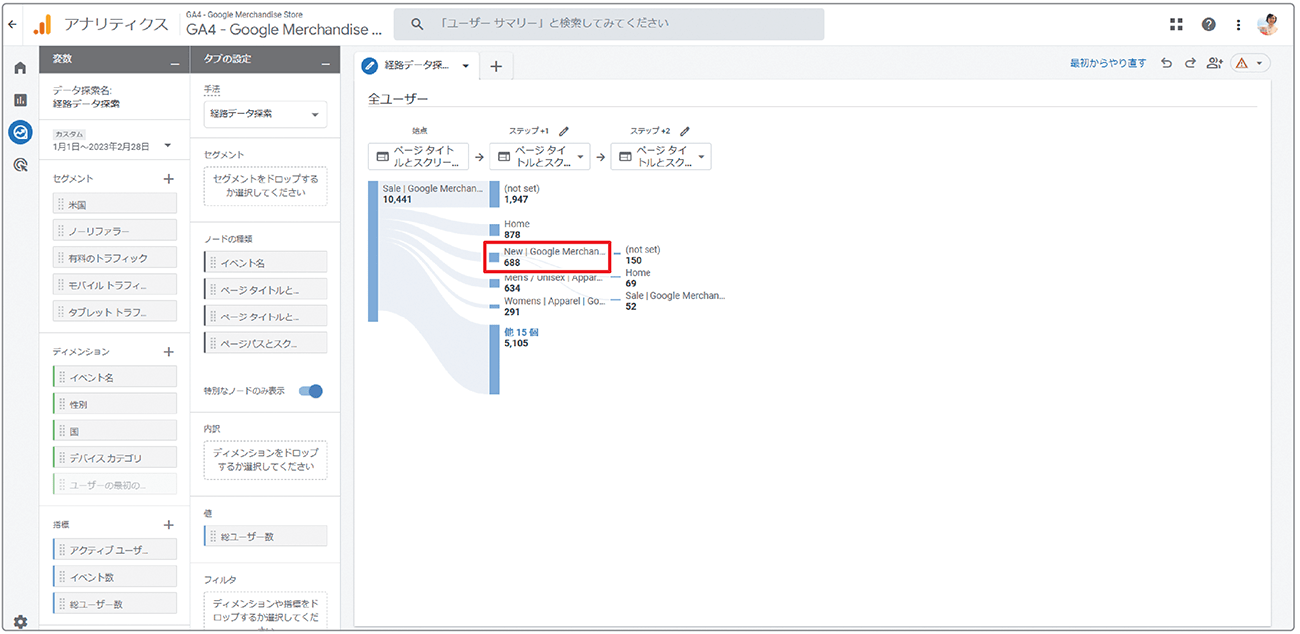Select the ページパスとスクリーン node type chip

point(265,343)
